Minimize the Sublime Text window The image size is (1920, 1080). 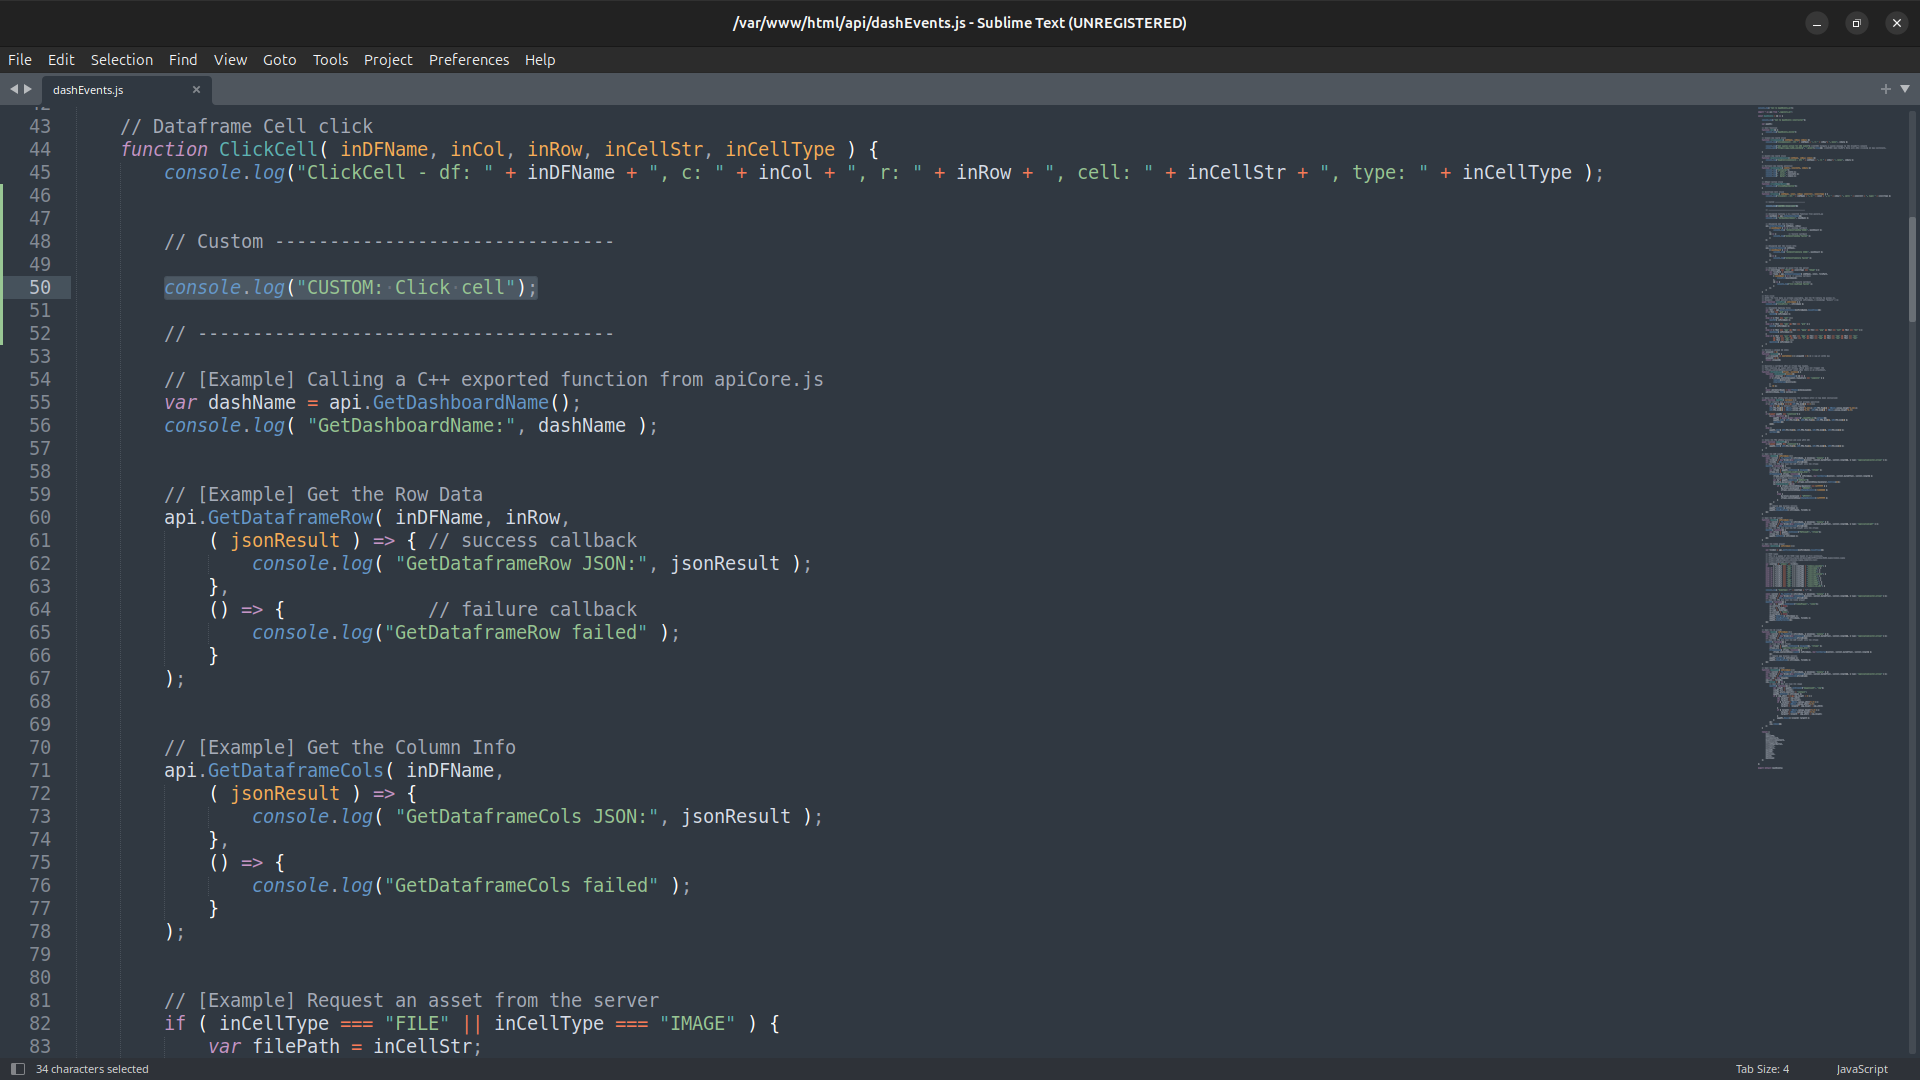pos(1817,23)
